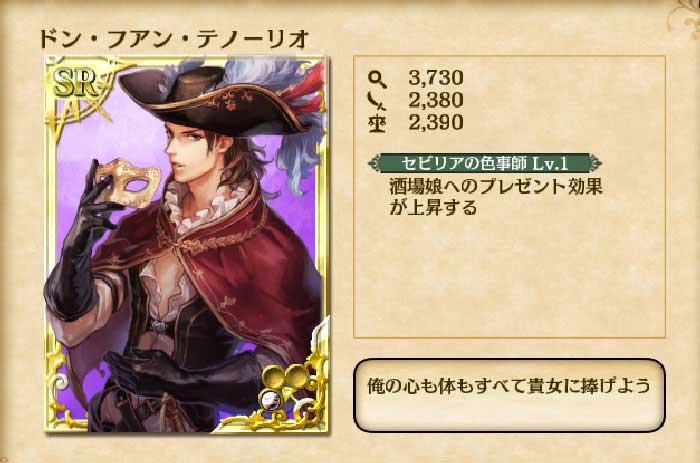700x463 pixels.
Task: Select the セビリアの色事師 Lv.1 skill banner
Action: pos(485,163)
